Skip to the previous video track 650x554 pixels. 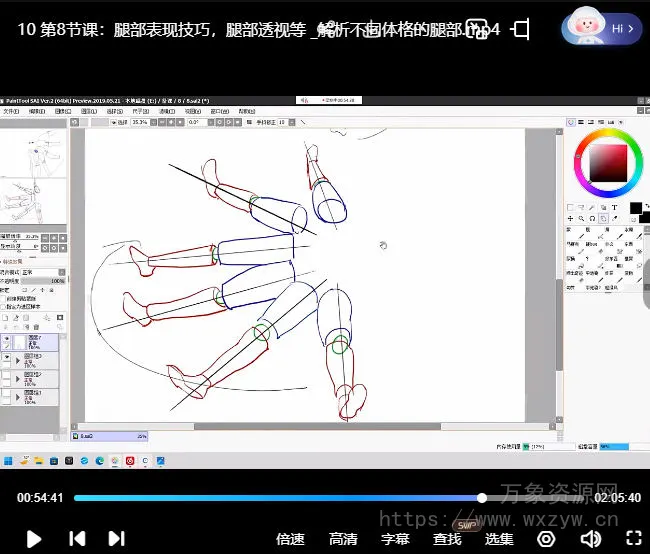tap(77, 539)
